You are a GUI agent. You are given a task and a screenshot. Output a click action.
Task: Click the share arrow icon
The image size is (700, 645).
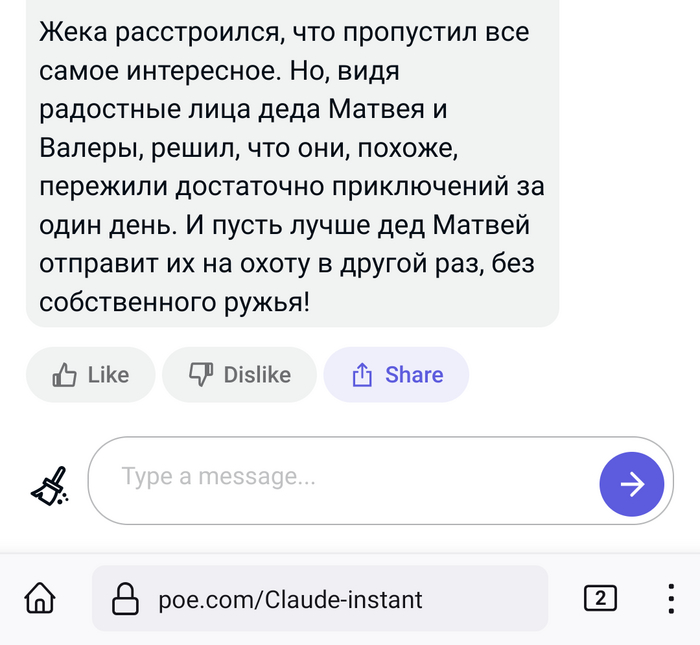click(361, 375)
